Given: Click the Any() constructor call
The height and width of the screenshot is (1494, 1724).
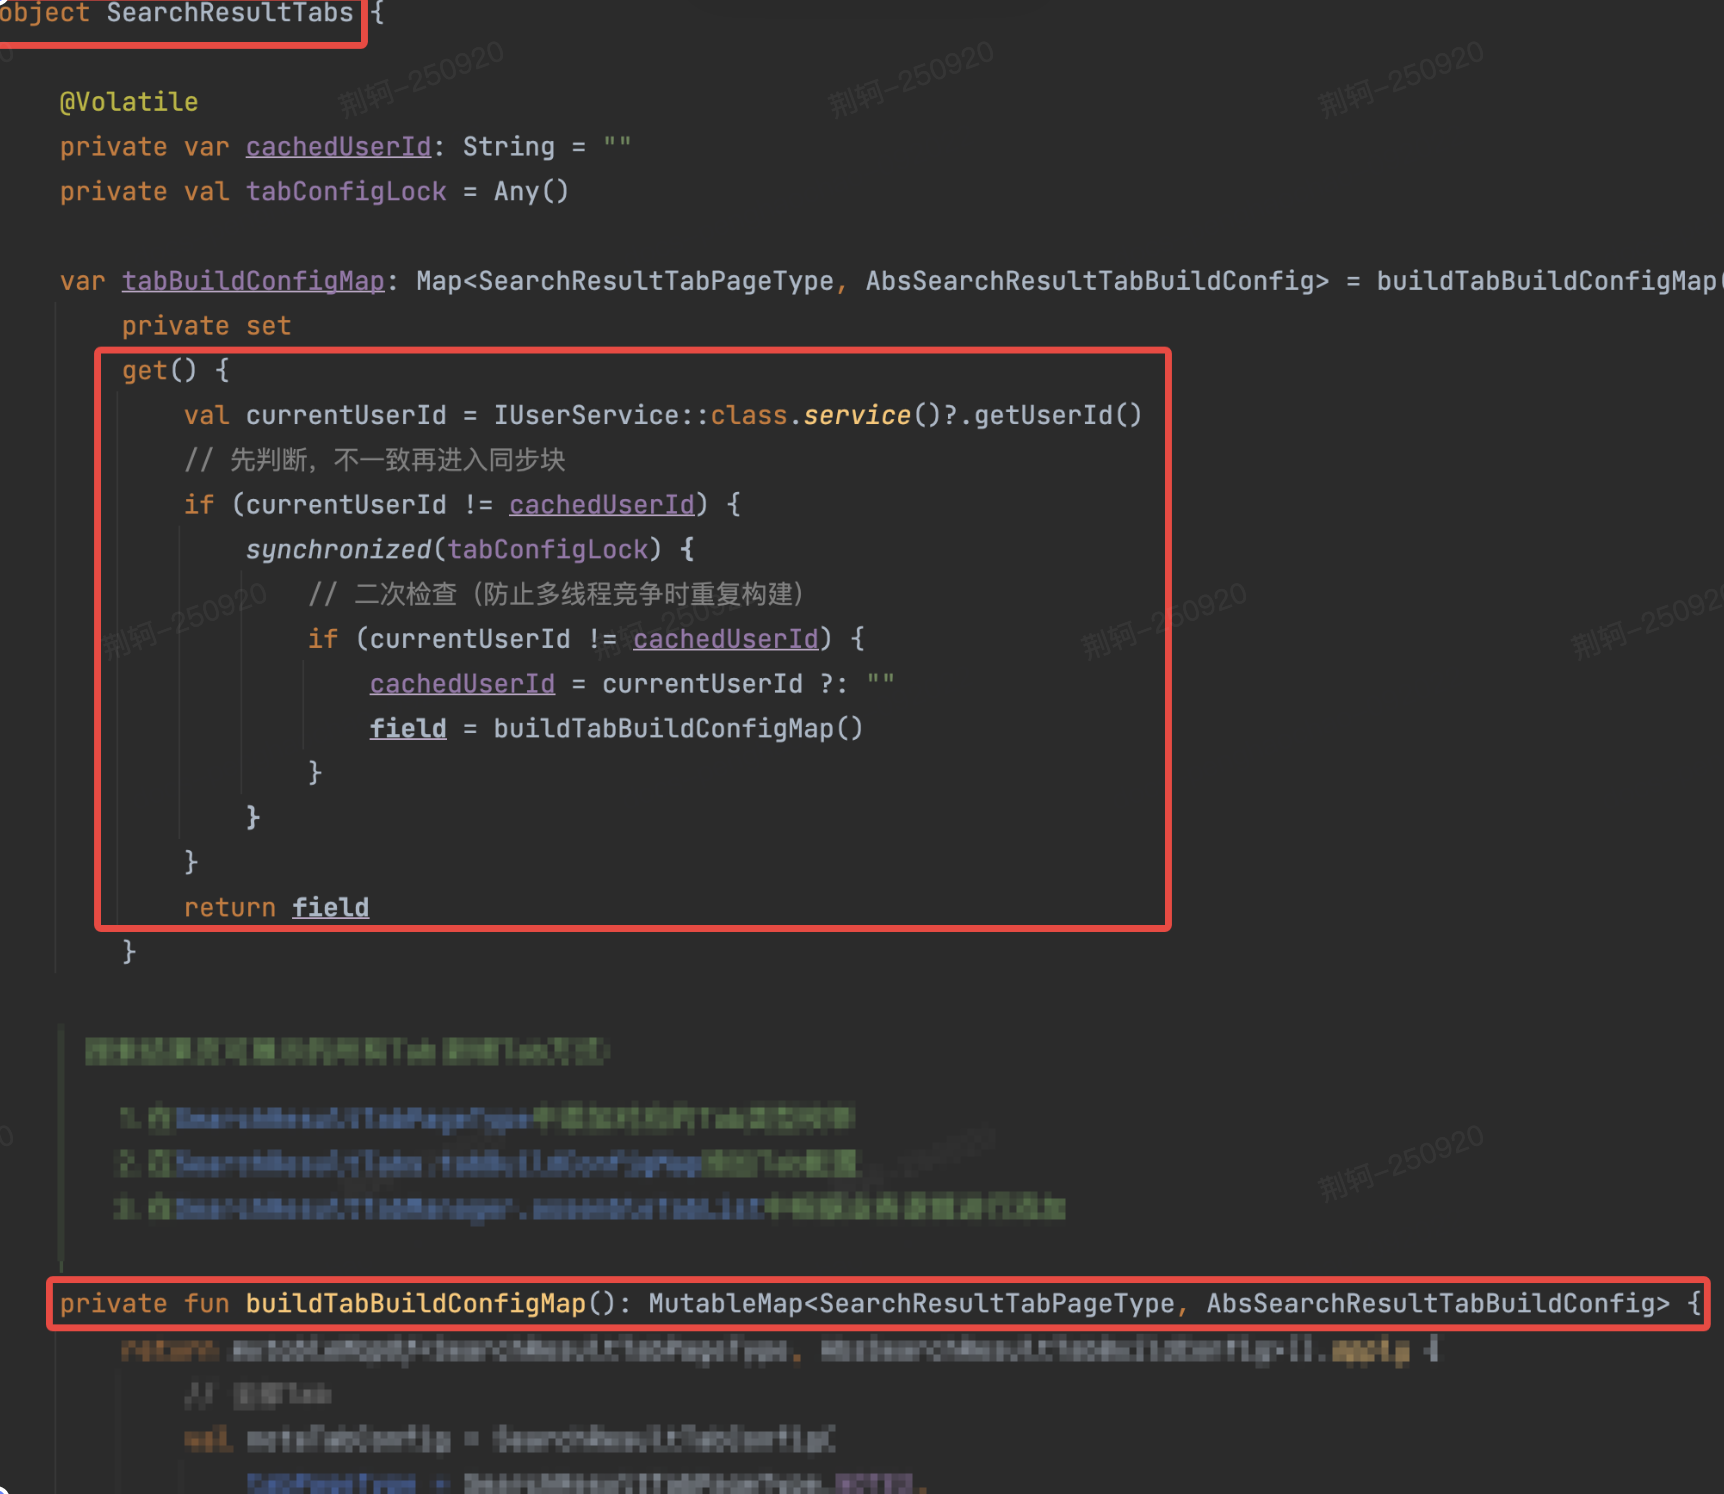Looking at the screenshot, I should (x=531, y=192).
